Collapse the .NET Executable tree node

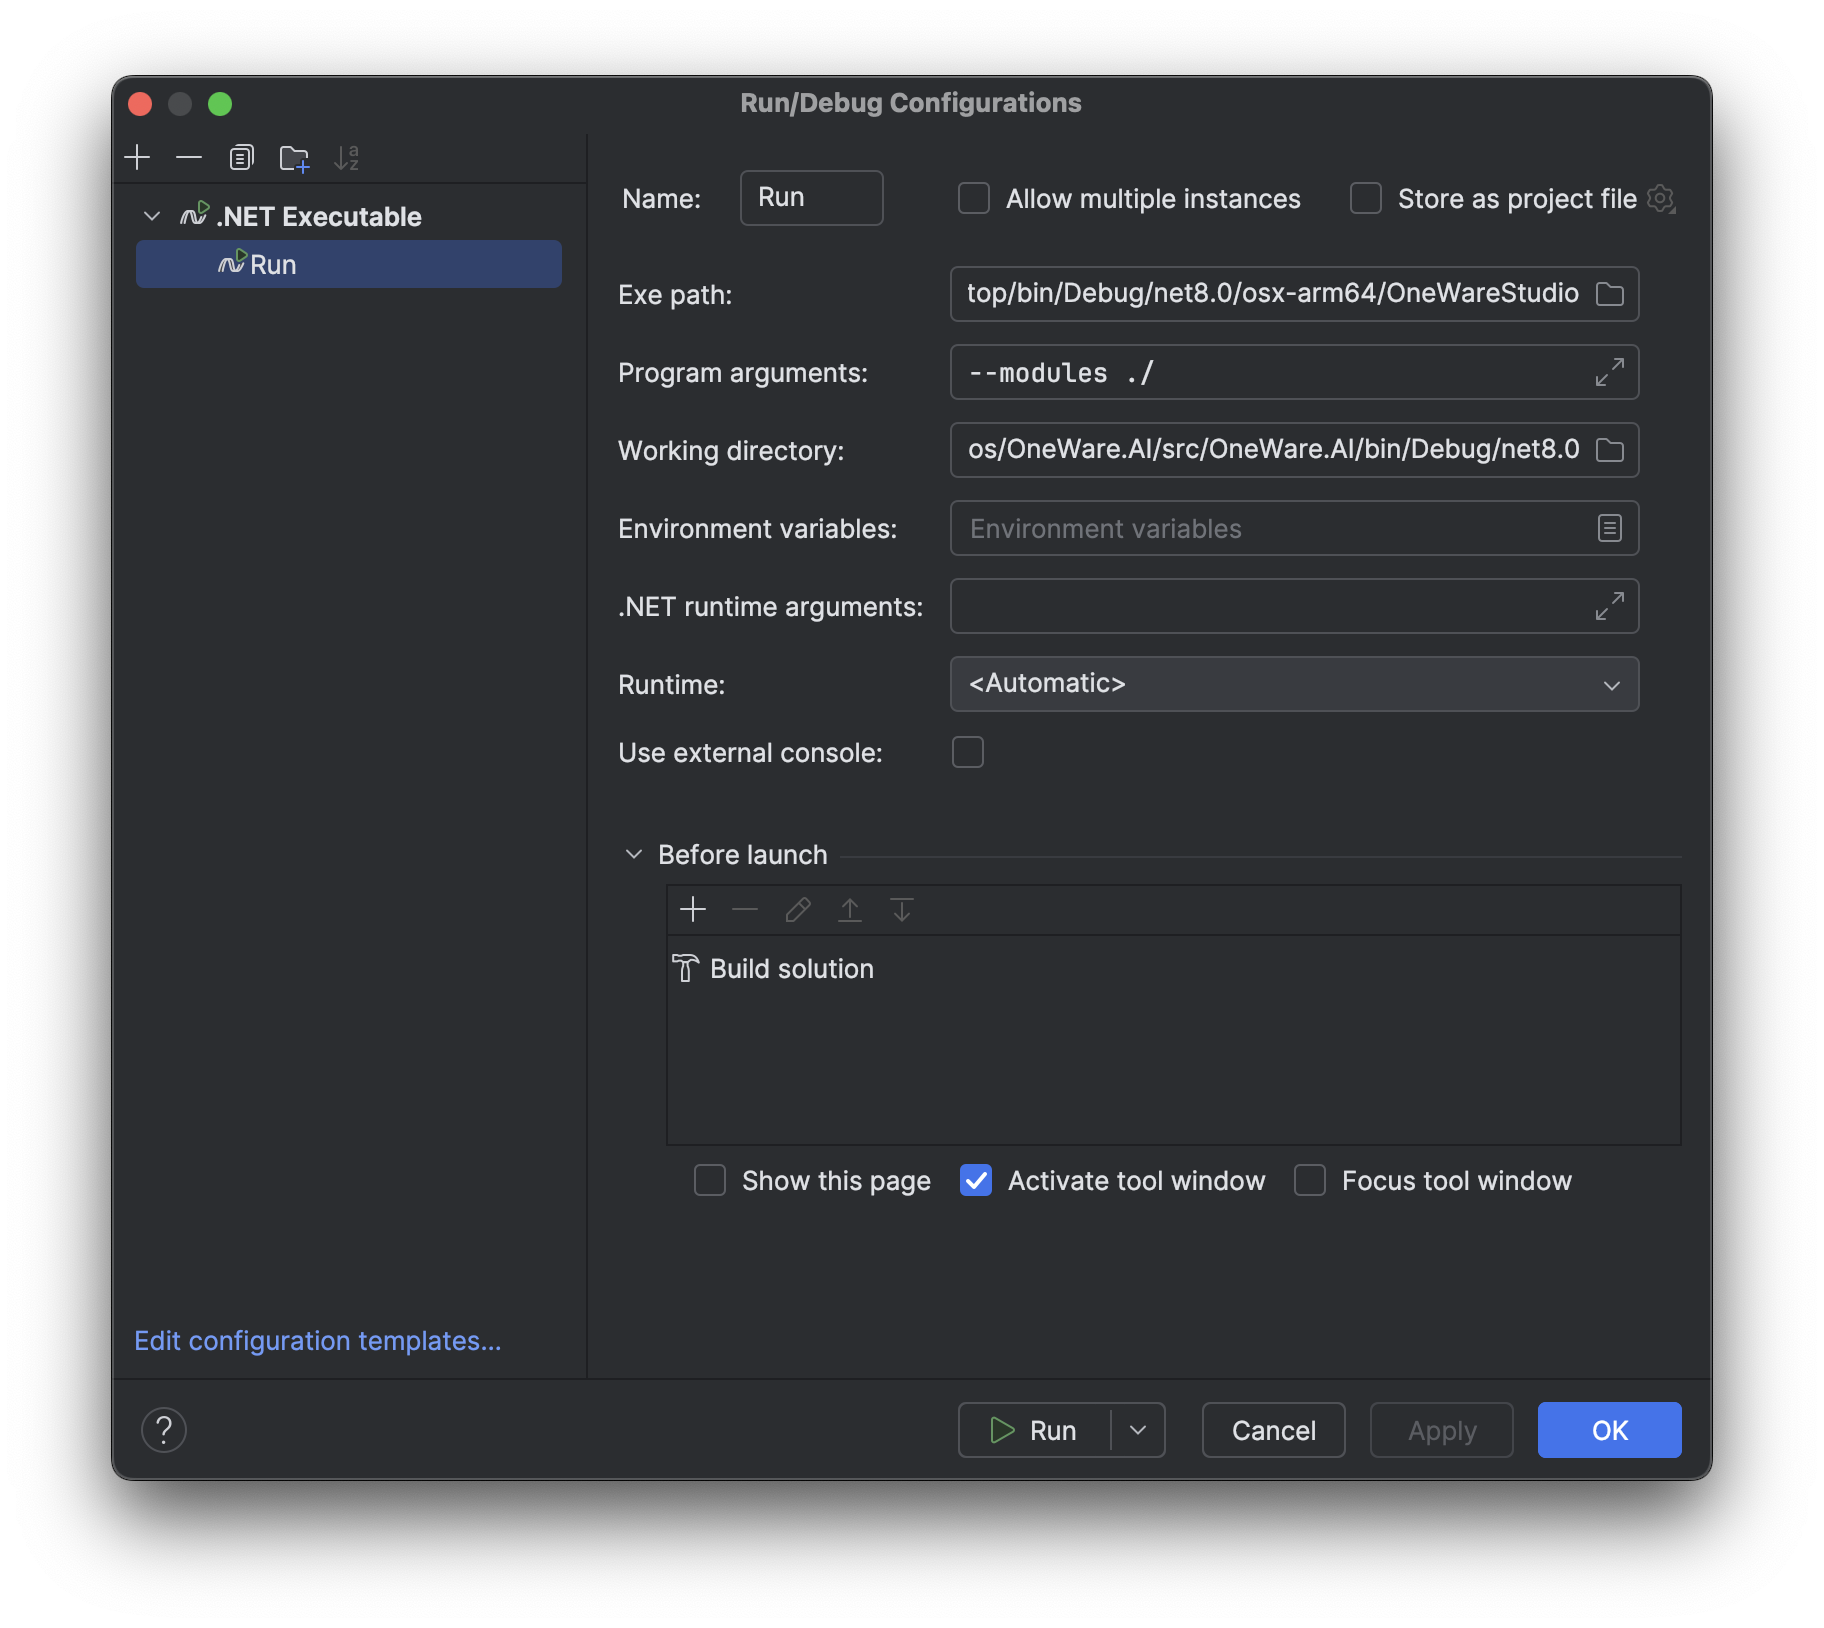152,216
